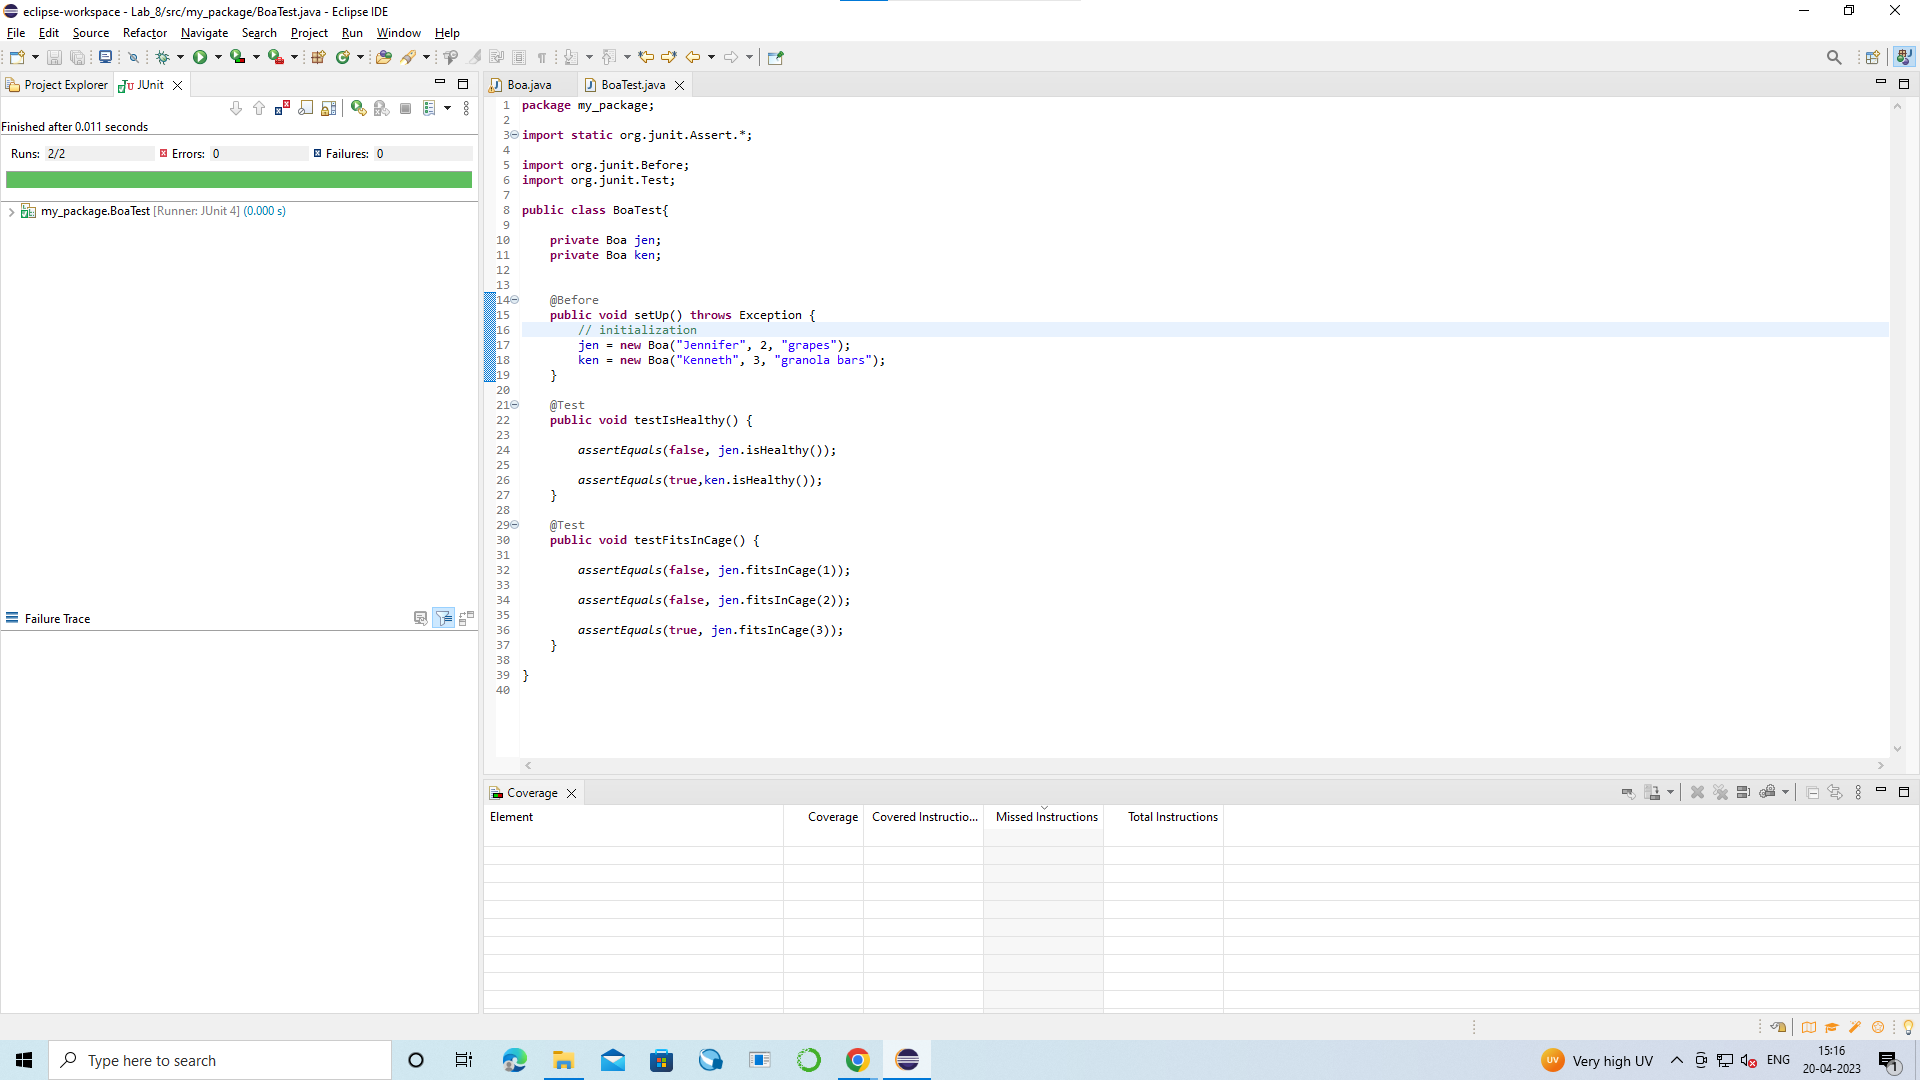Image resolution: width=1920 pixels, height=1080 pixels.
Task: Toggle Show Skipped Tests Only icon
Action: pos(305,108)
